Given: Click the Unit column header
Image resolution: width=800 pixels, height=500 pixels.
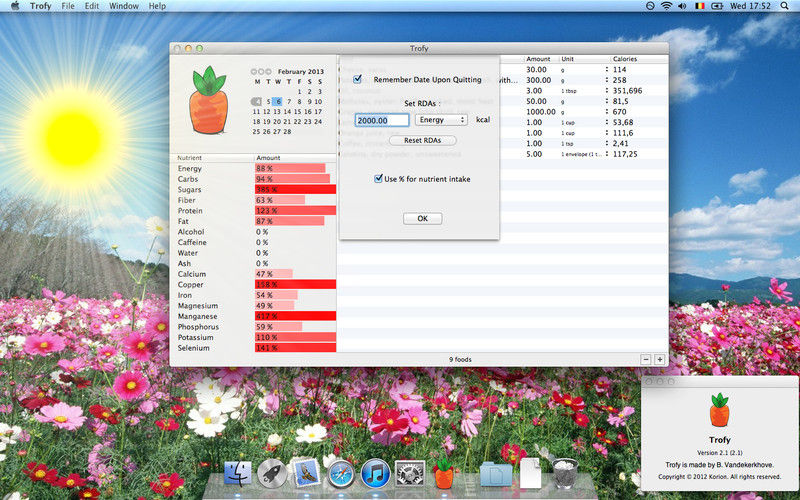Looking at the screenshot, I should (585, 59).
